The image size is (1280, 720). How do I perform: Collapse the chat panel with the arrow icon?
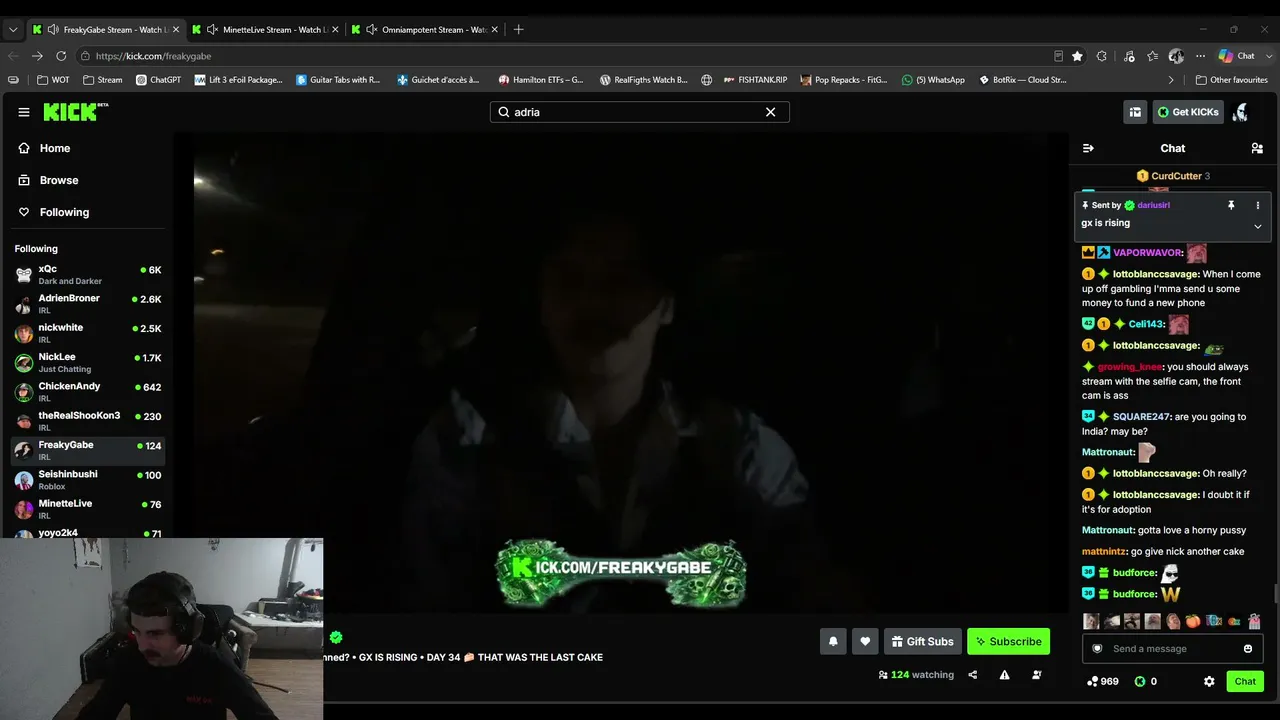pyautogui.click(x=1088, y=148)
